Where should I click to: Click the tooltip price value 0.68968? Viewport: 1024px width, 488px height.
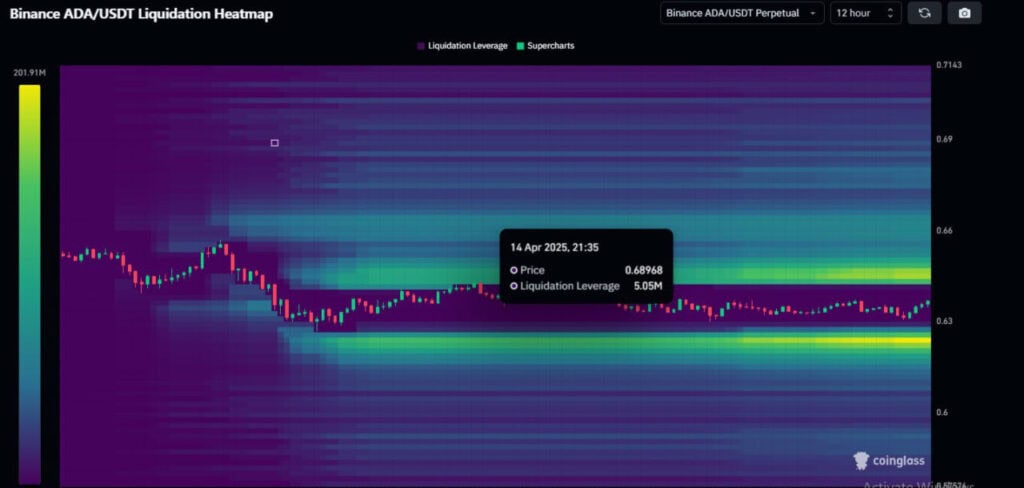coord(643,270)
